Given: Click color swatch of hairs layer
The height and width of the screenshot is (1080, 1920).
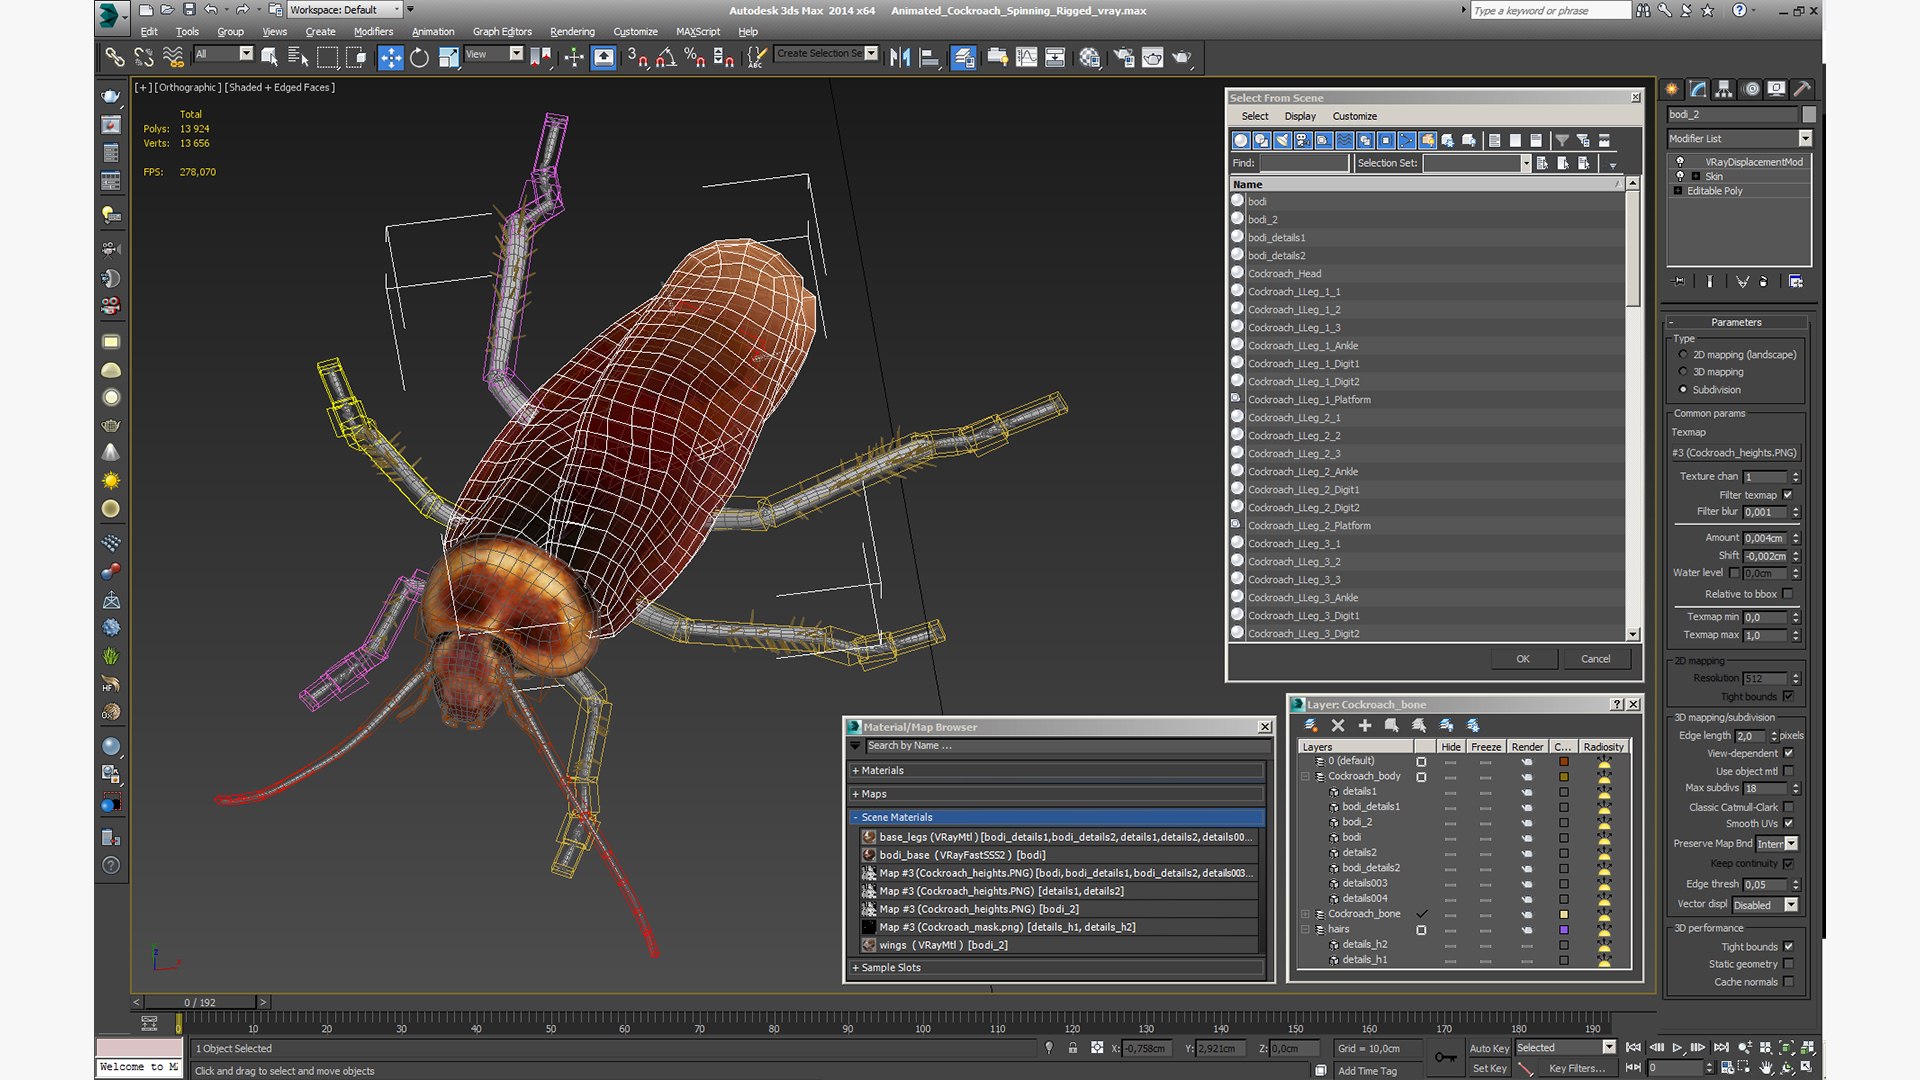Looking at the screenshot, I should tap(1564, 930).
